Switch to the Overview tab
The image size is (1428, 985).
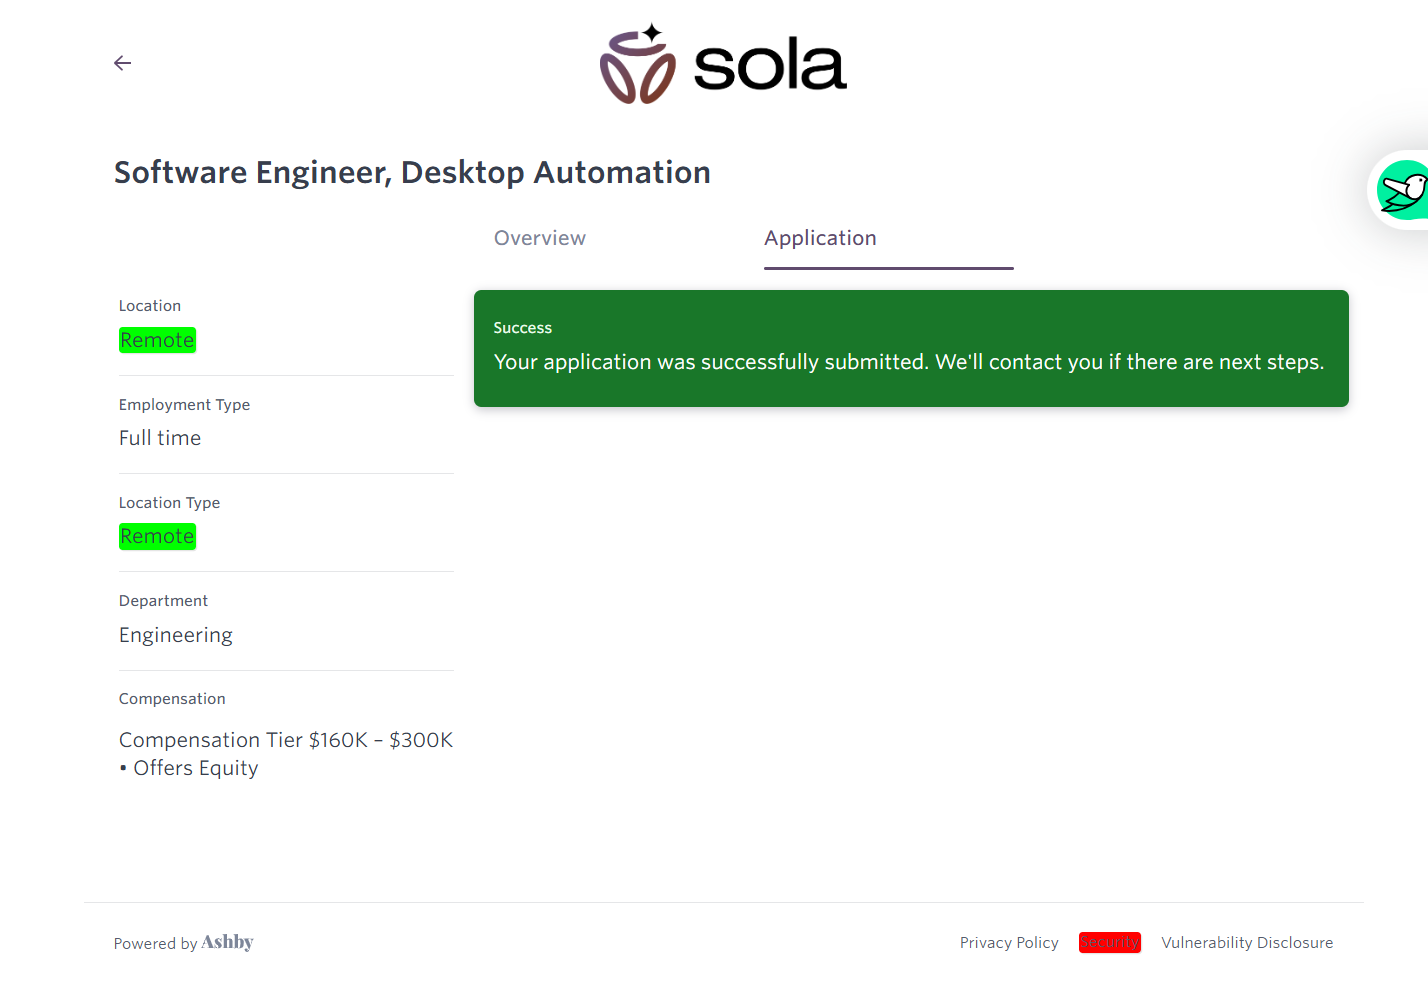point(539,238)
